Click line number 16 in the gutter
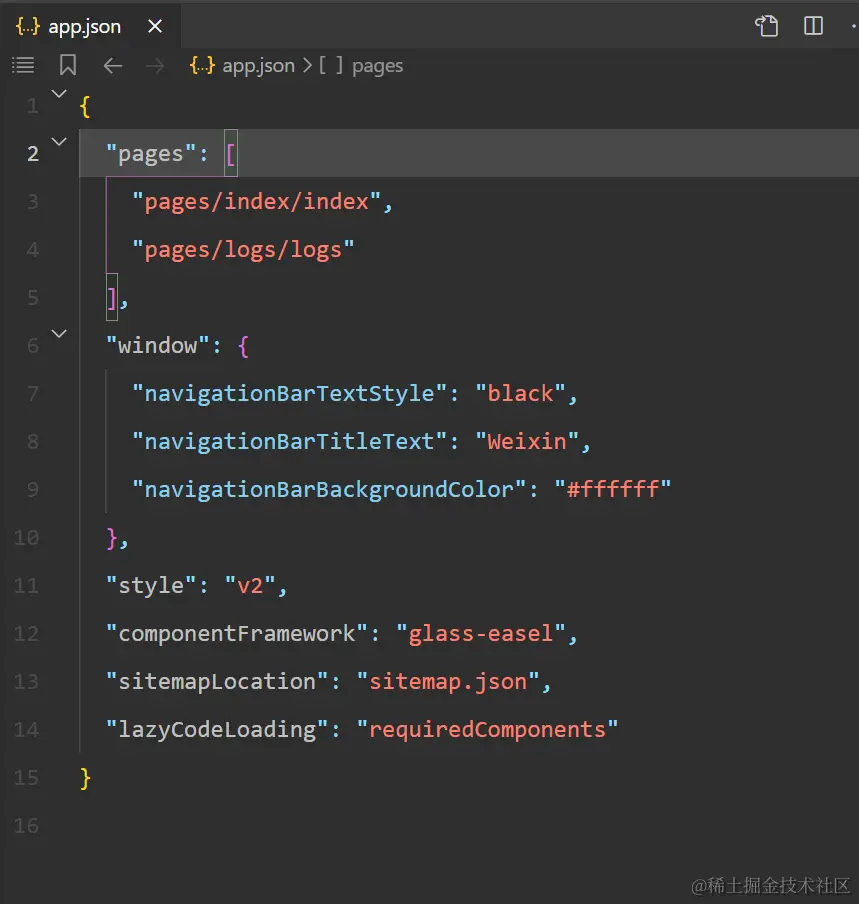 pyautogui.click(x=27, y=826)
